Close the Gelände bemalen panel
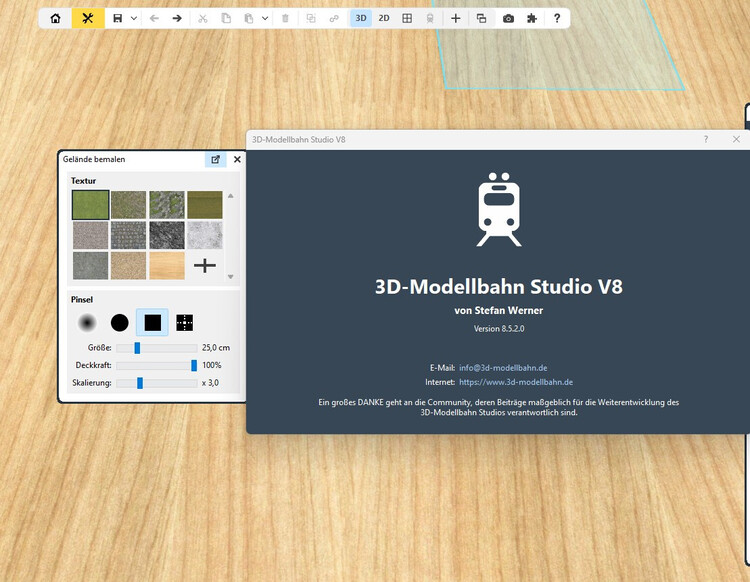Screen dimensions: 750x582 point(237,159)
